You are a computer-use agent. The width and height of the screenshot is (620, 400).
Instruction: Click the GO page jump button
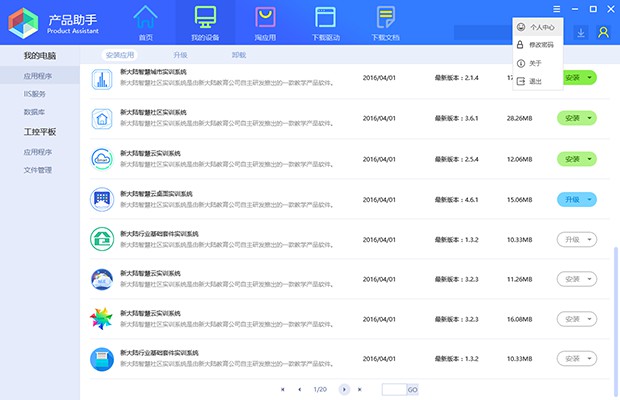pos(412,390)
